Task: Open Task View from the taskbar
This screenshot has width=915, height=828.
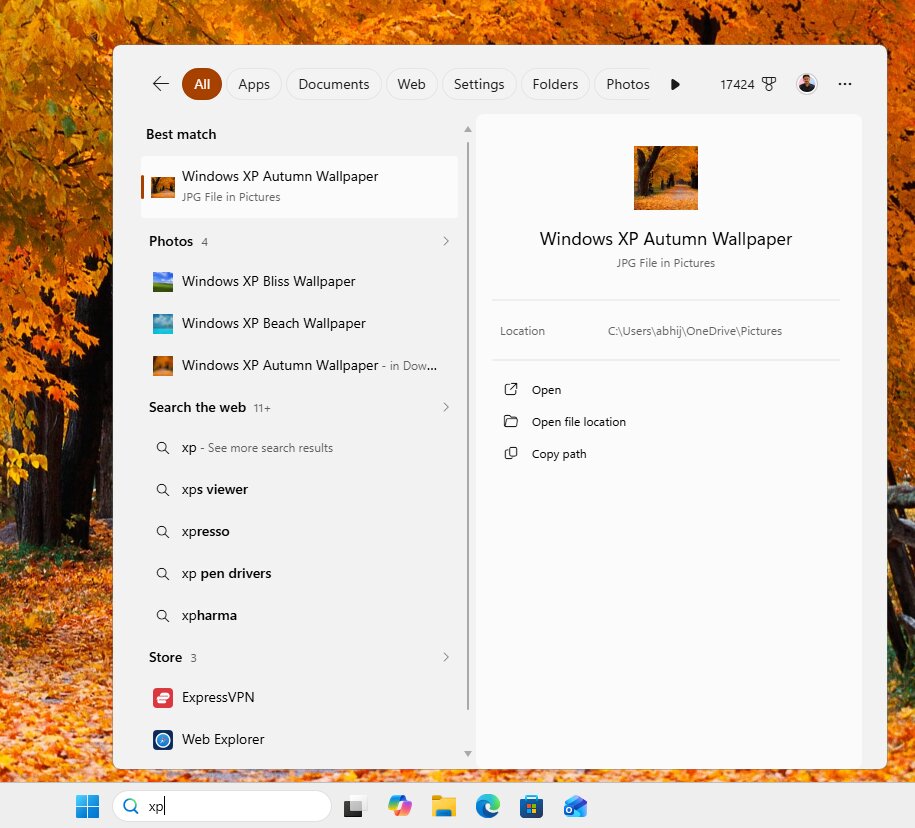Action: (354, 806)
